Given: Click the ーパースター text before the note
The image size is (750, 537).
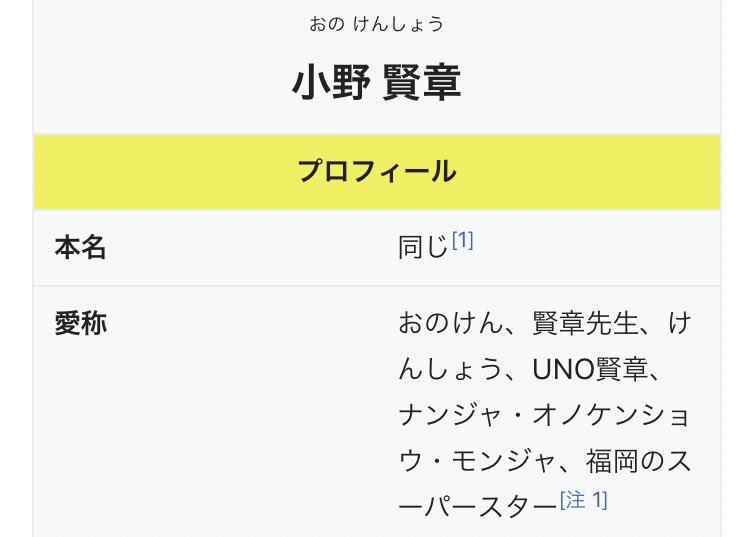Looking at the screenshot, I should pos(478,504).
